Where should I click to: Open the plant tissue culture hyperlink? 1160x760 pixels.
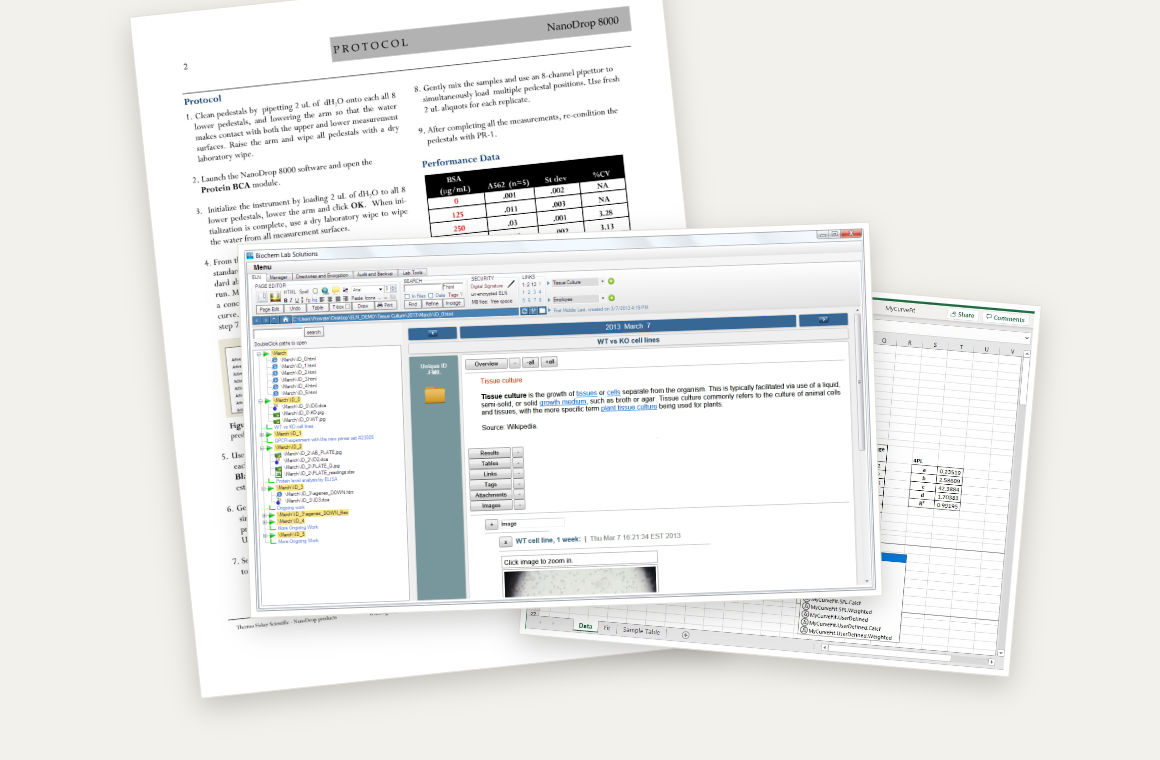point(629,407)
